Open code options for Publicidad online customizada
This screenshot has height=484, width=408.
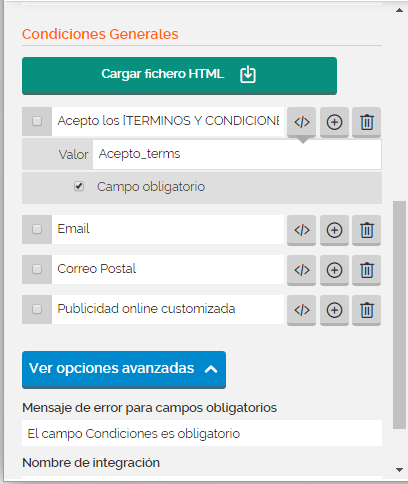tap(301, 310)
